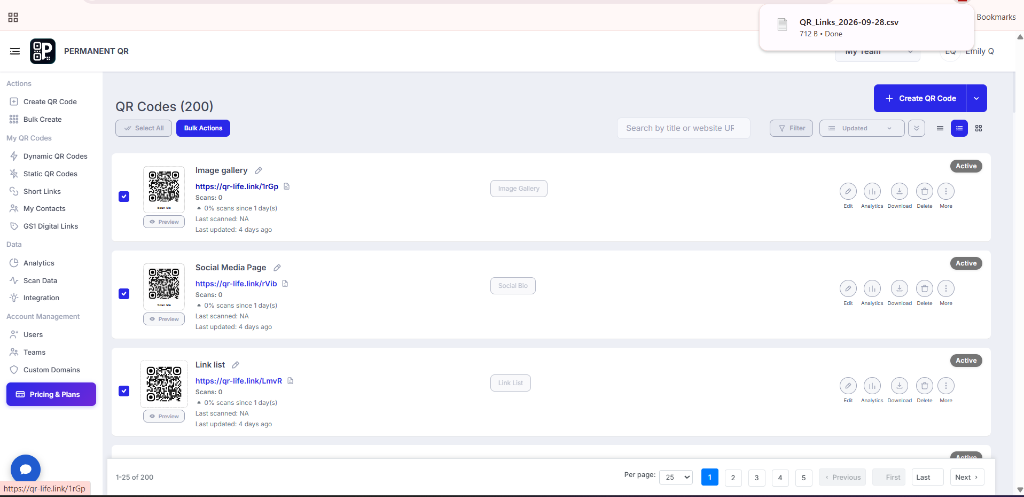This screenshot has width=1024, height=497.
Task: Open the My Team dropdown
Action: pyautogui.click(x=877, y=52)
